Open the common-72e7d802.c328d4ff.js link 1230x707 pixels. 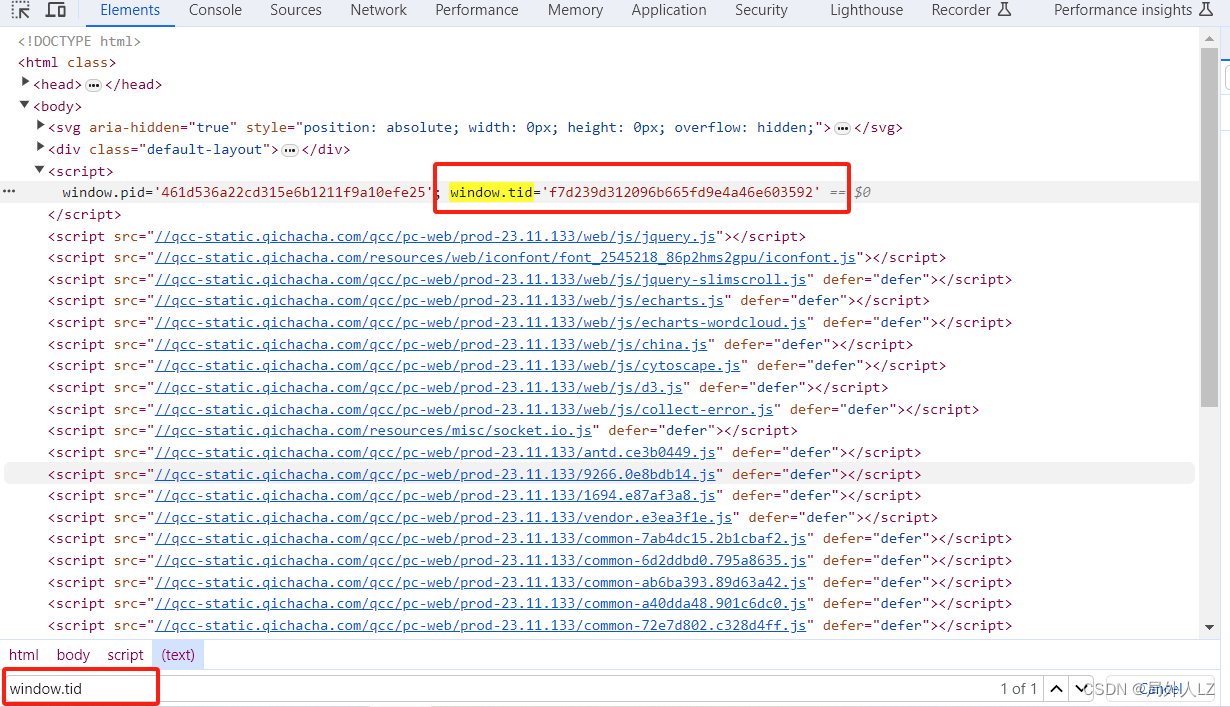click(x=480, y=625)
